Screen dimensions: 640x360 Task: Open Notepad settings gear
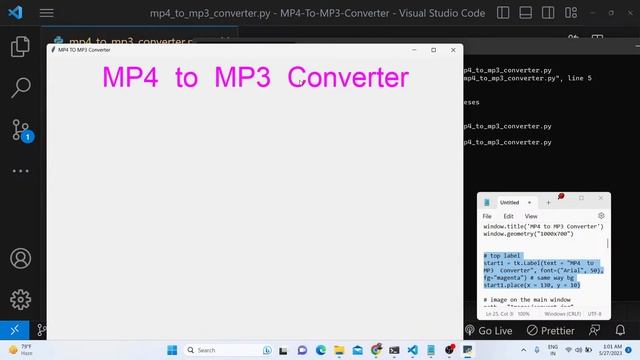tap(601, 216)
